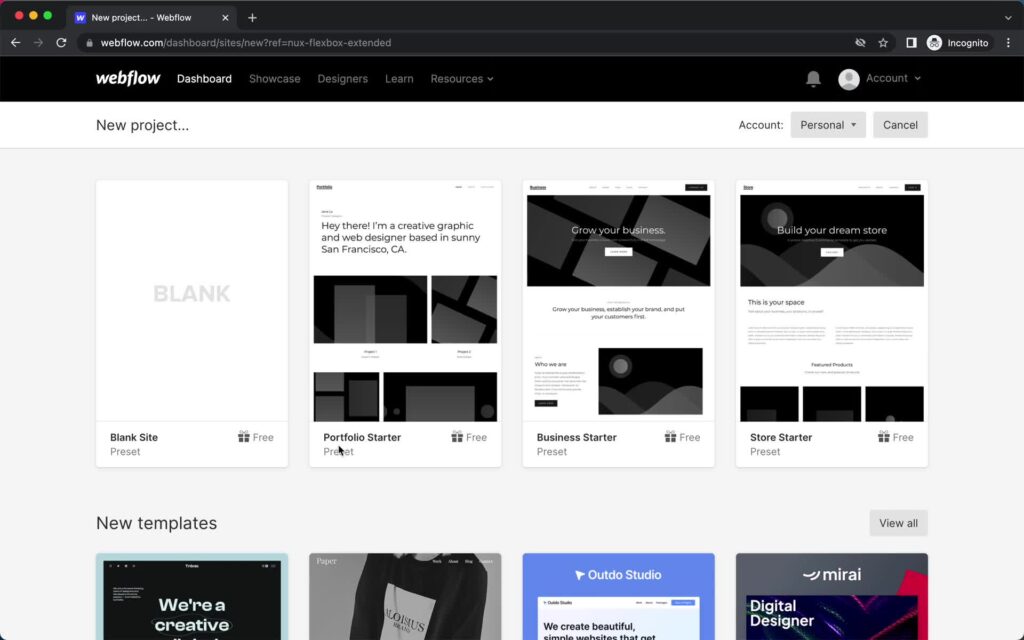Screen dimensions: 1024x640
Task: Click View all new templates
Action: pyautogui.click(x=898, y=523)
